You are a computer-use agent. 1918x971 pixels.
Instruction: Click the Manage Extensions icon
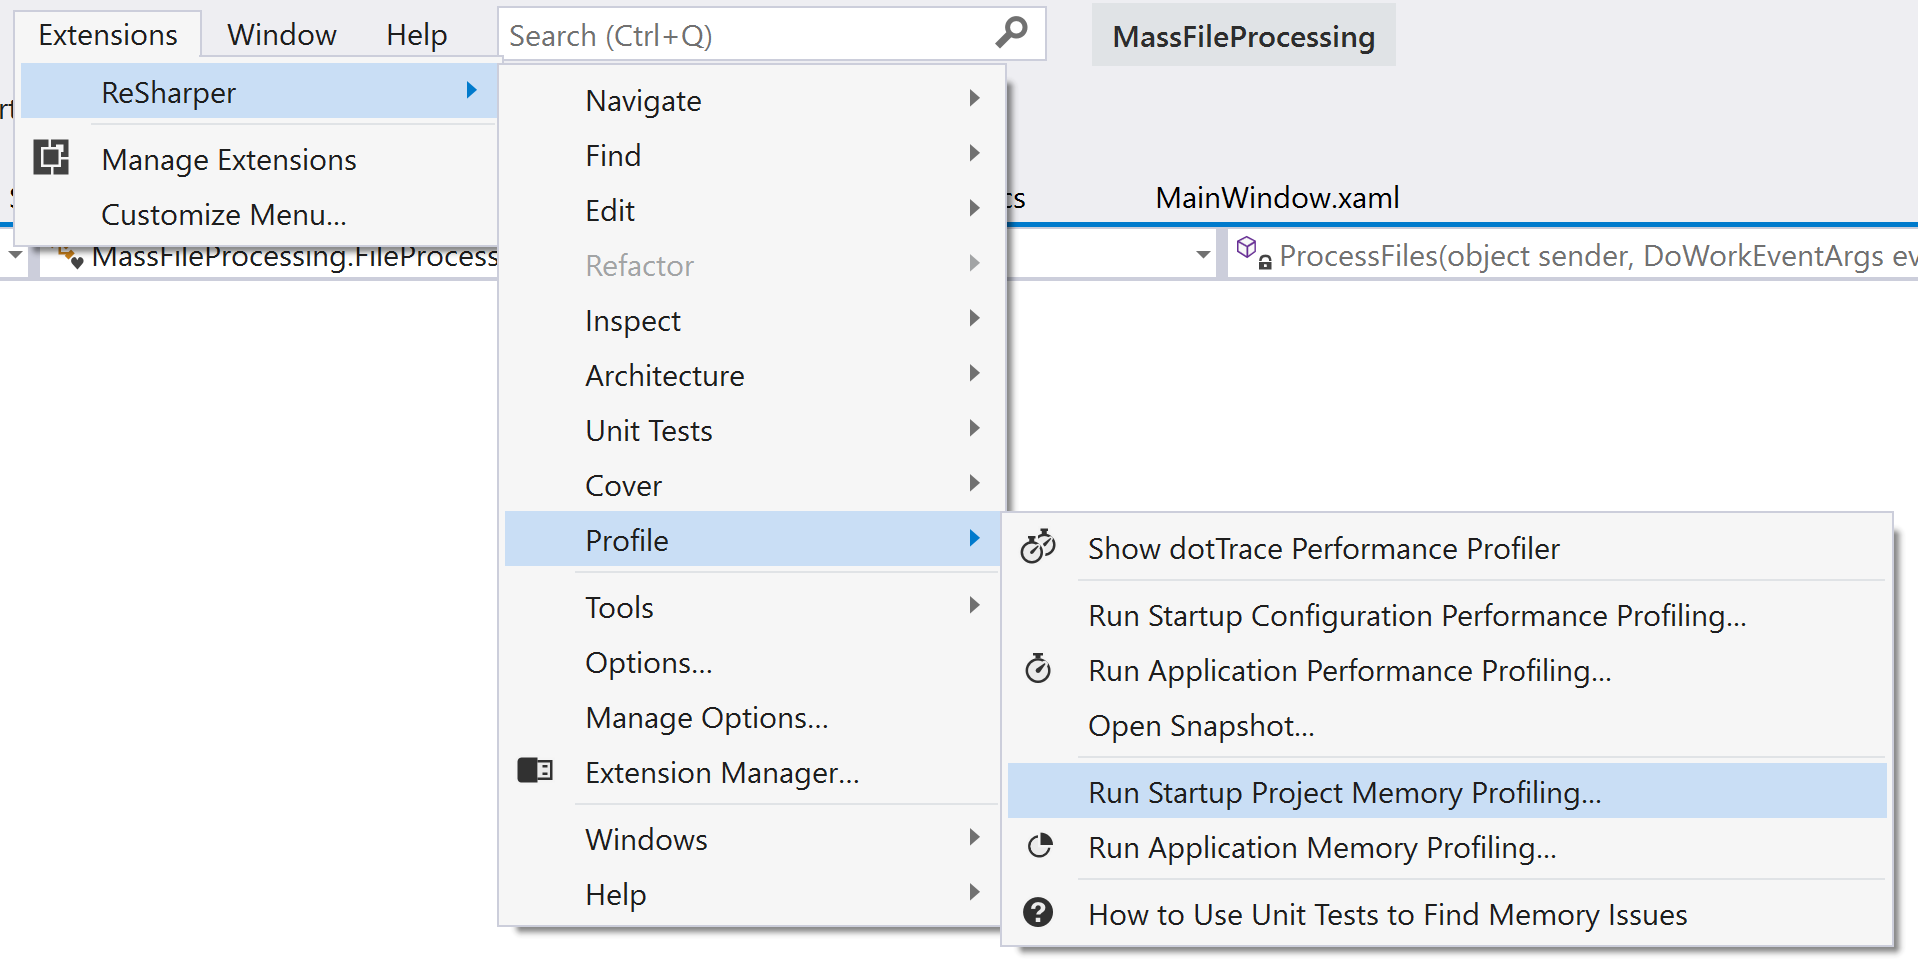click(51, 158)
